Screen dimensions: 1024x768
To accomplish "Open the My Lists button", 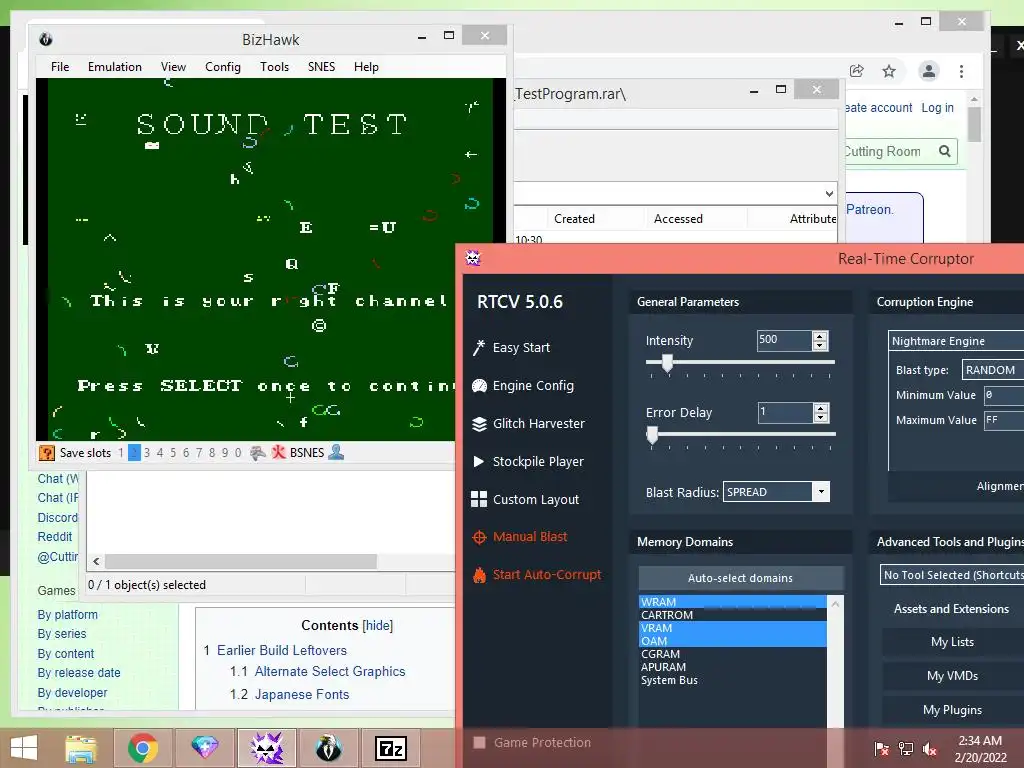I will [953, 642].
